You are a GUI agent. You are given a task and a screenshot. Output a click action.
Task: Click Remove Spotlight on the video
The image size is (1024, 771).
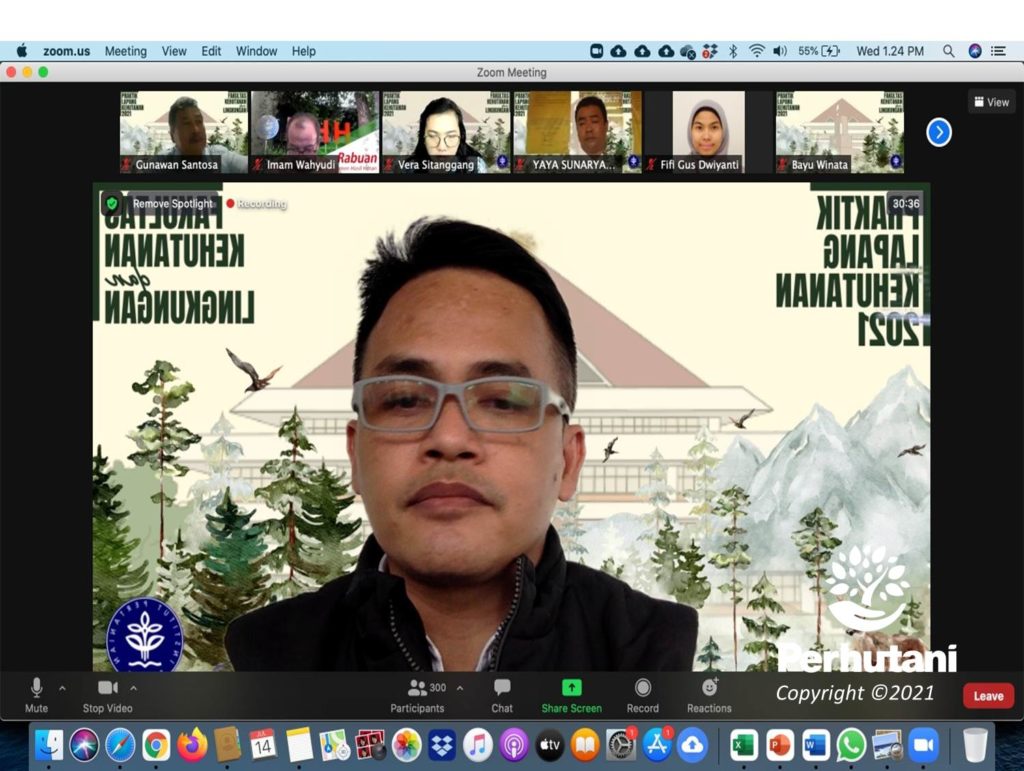point(172,204)
